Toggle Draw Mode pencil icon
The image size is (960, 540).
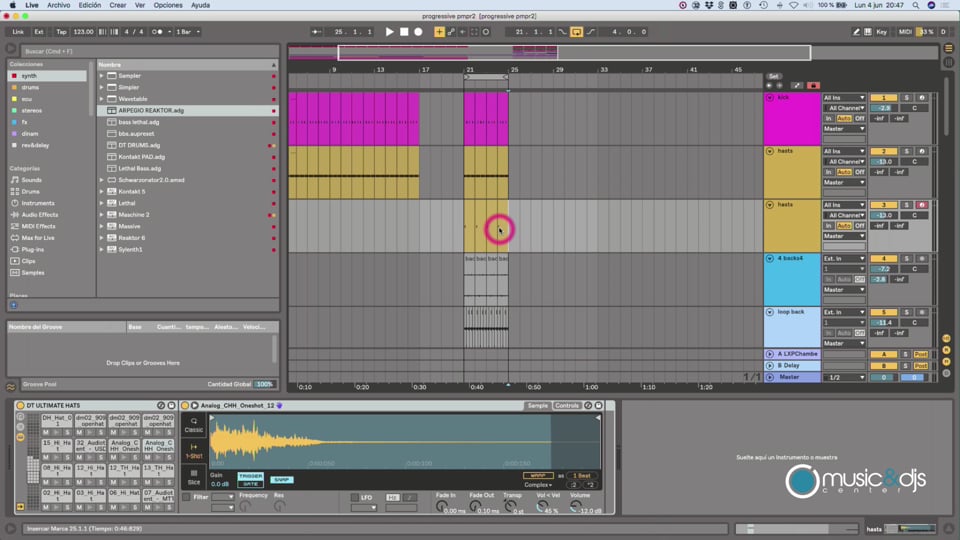pyautogui.click(x=856, y=32)
